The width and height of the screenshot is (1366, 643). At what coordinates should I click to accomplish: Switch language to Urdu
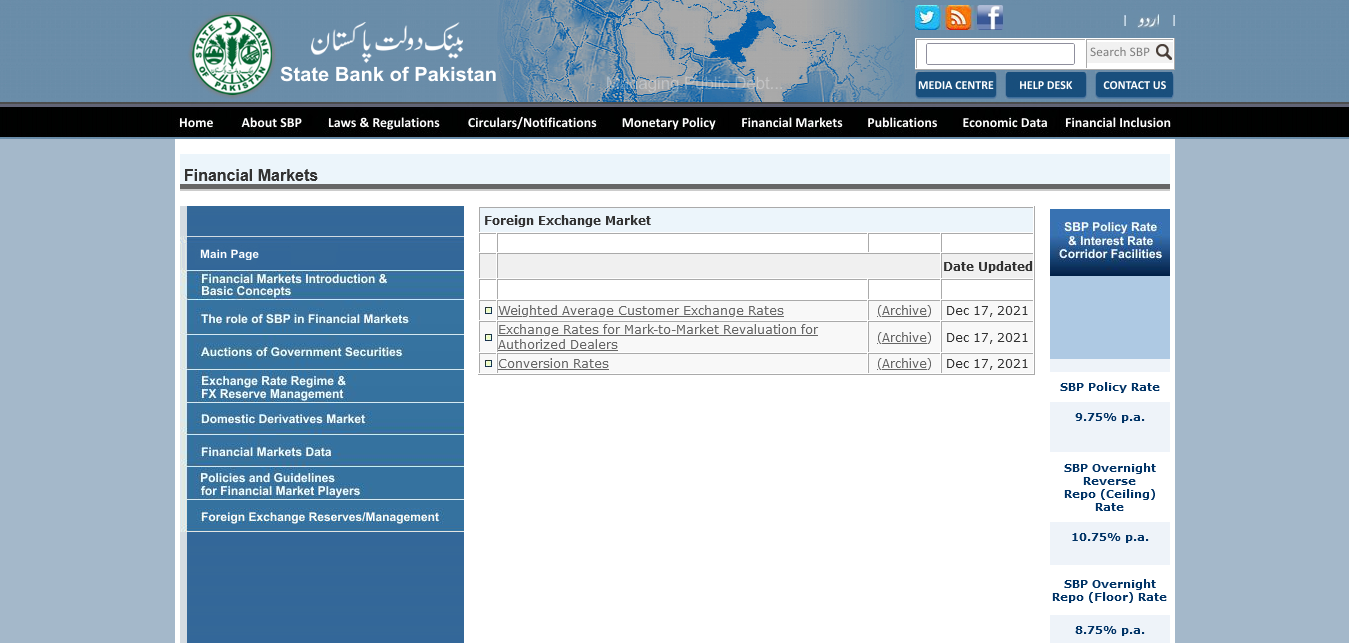coord(1149,20)
